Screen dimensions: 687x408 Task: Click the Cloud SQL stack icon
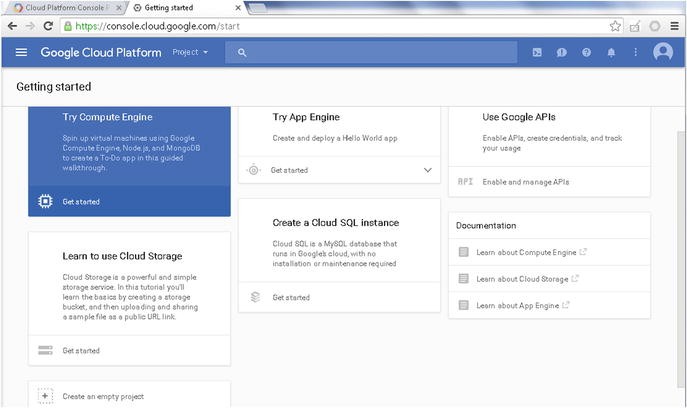point(255,297)
